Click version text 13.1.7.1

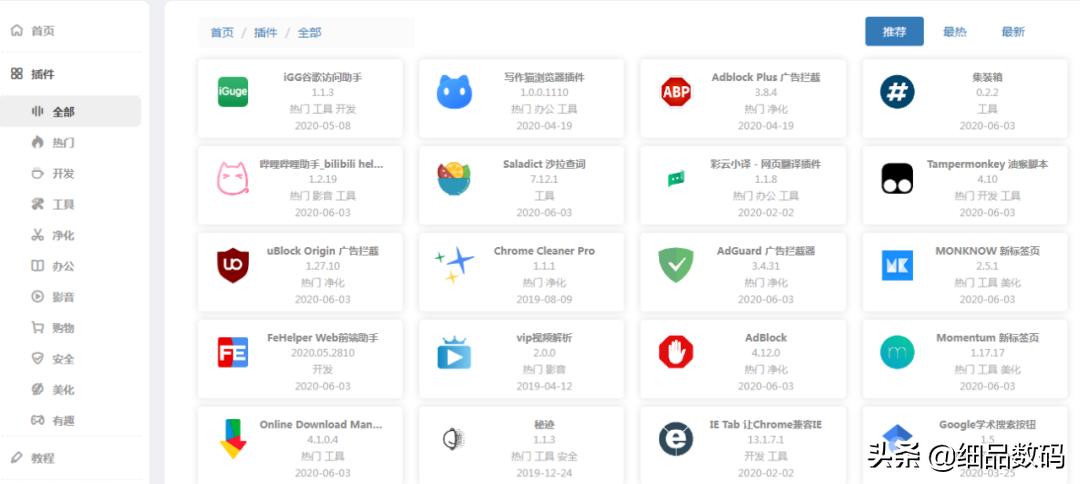click(x=766, y=440)
